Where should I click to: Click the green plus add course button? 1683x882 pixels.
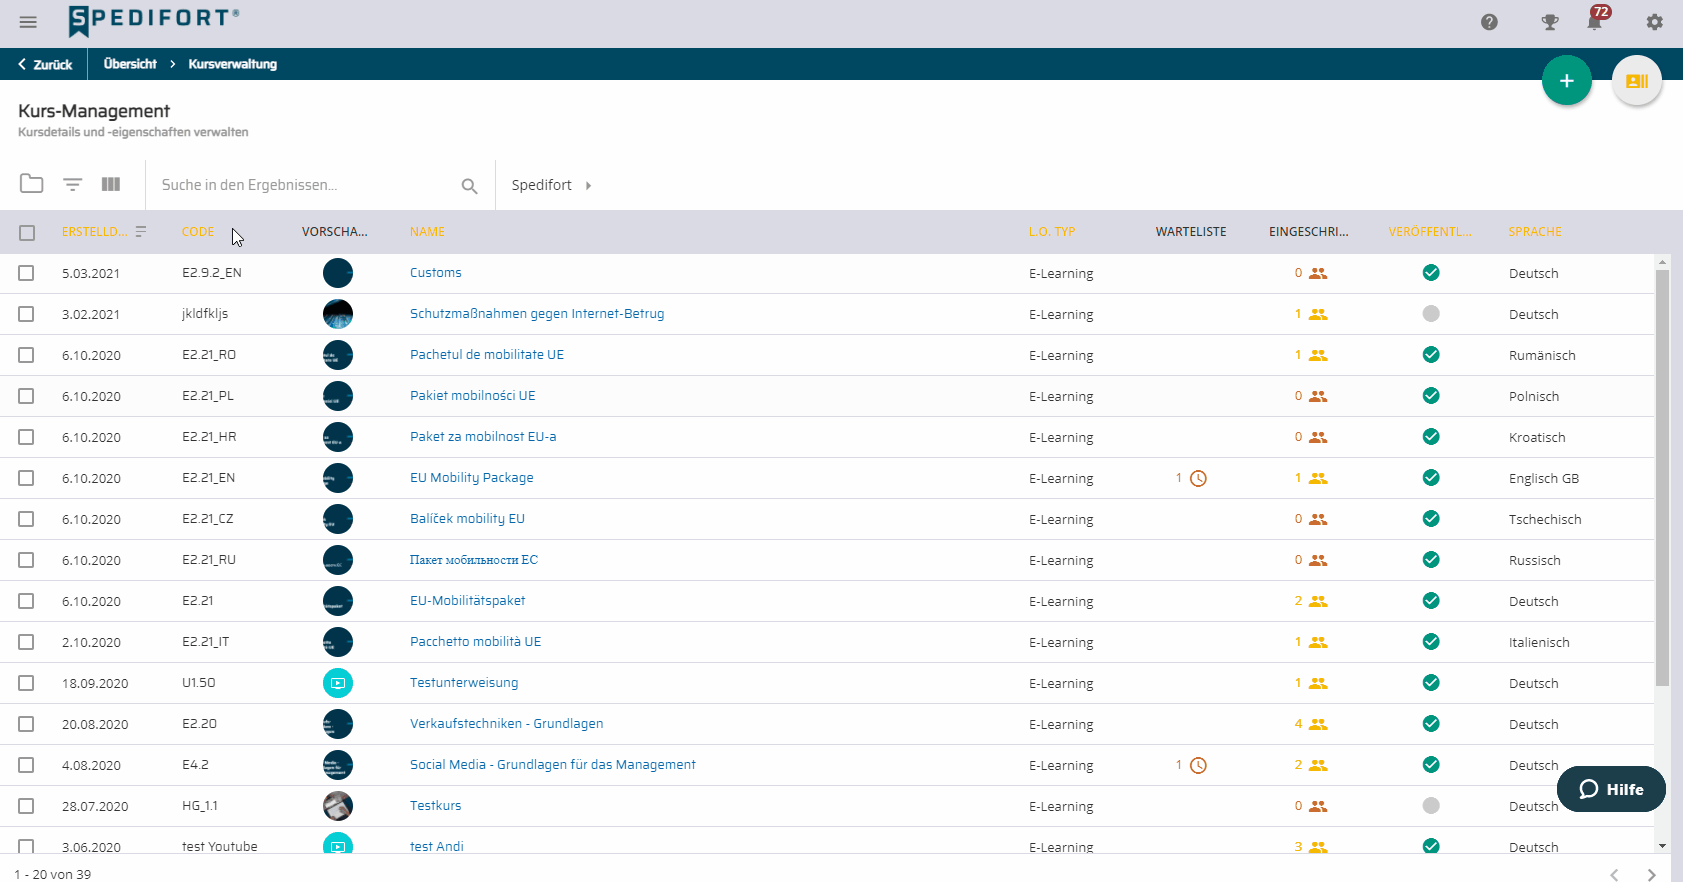pos(1567,81)
